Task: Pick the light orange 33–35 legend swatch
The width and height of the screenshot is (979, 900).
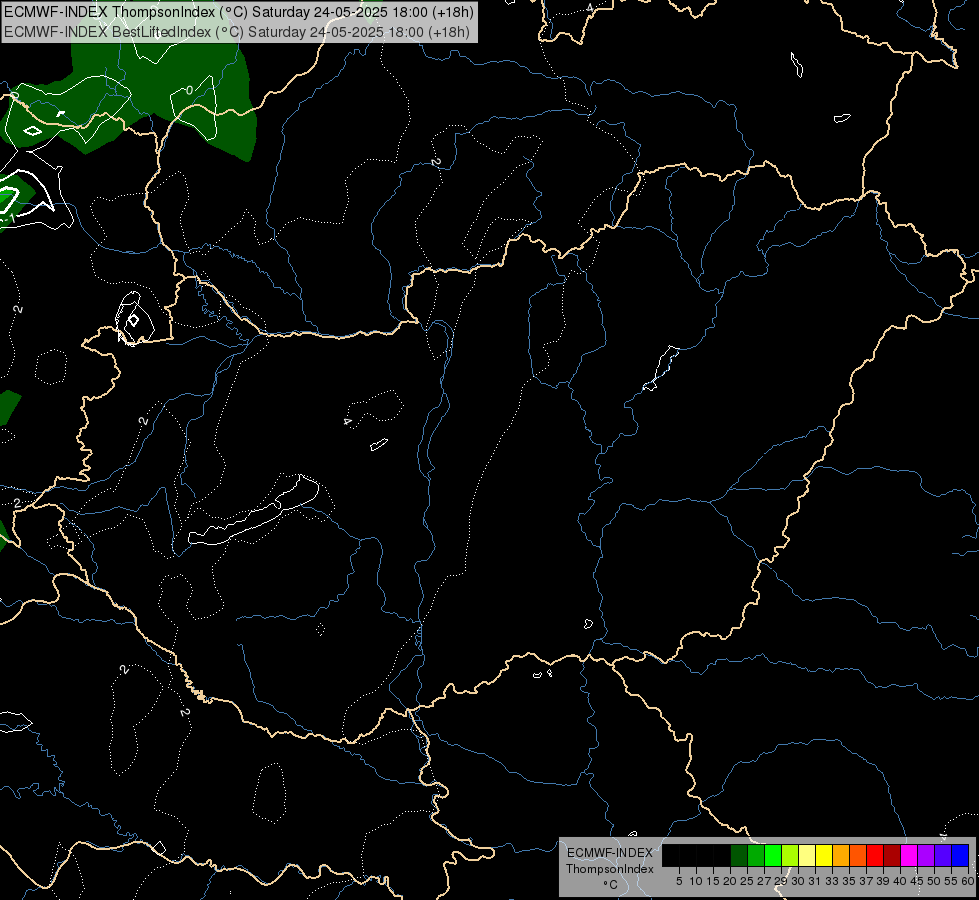Action: pos(841,856)
